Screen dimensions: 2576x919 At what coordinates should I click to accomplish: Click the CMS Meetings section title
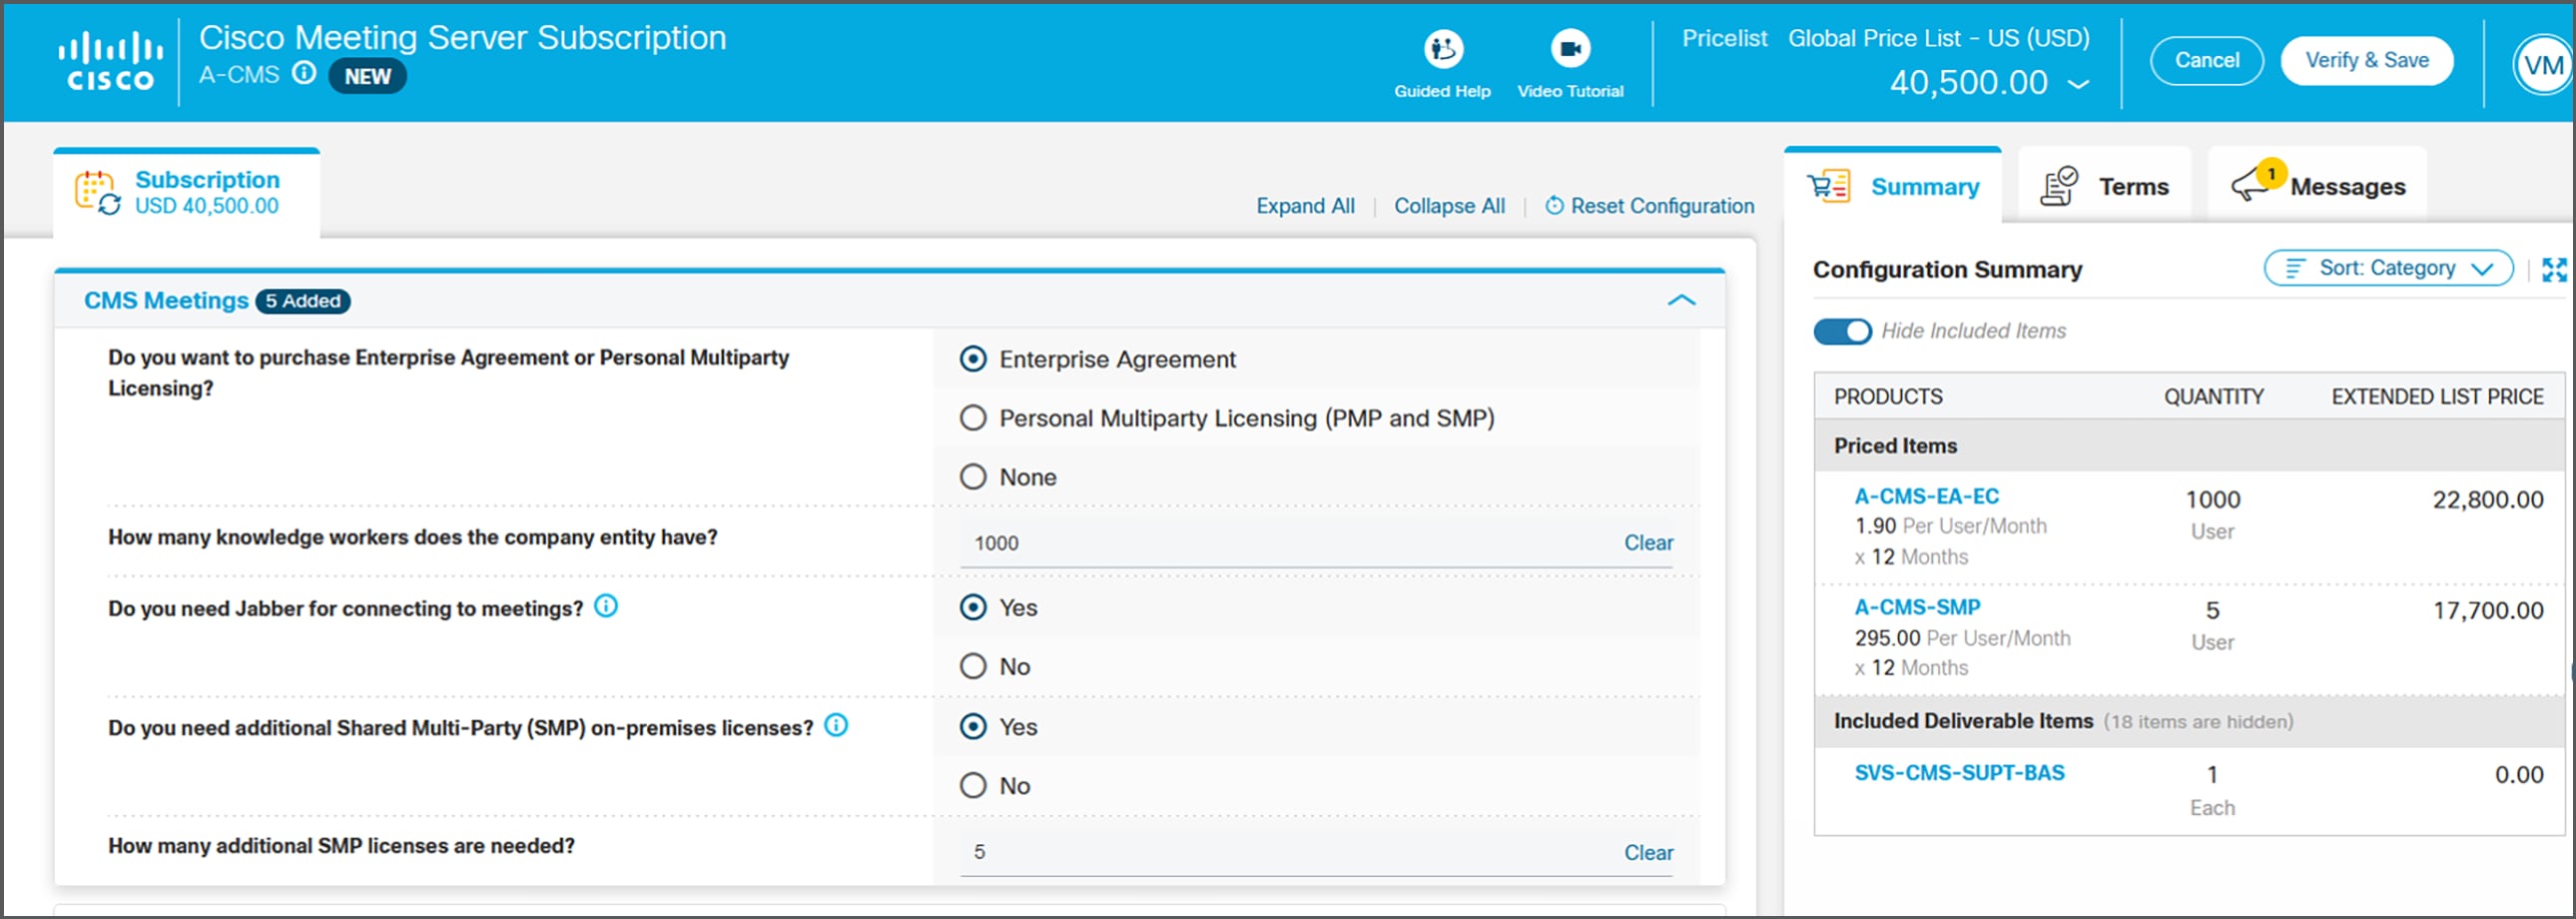pyautogui.click(x=166, y=301)
